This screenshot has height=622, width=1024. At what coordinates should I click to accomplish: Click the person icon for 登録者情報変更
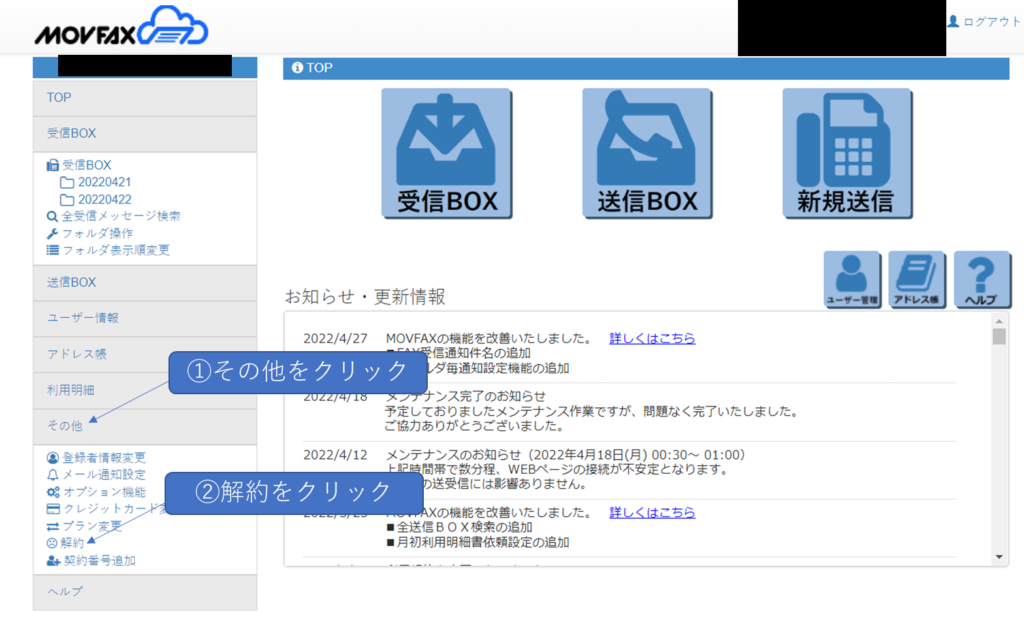click(53, 457)
